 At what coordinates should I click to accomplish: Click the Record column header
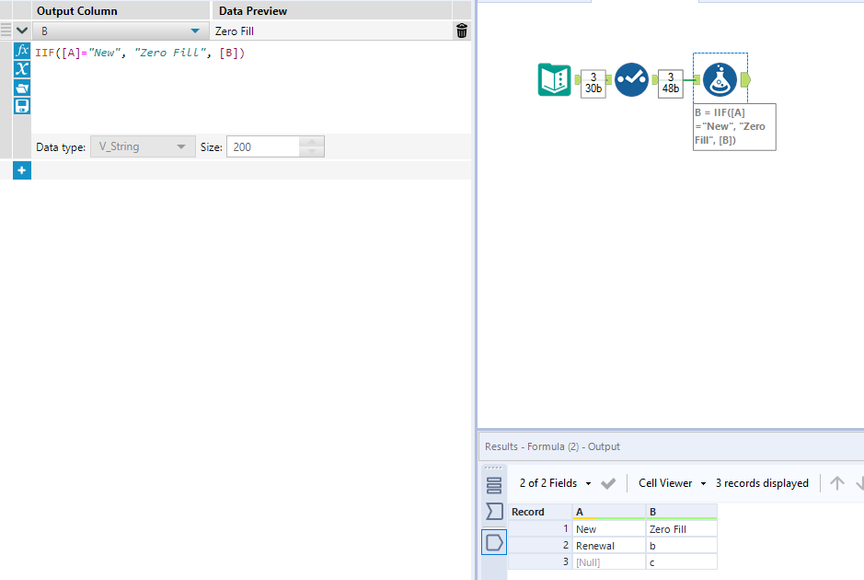[x=540, y=512]
